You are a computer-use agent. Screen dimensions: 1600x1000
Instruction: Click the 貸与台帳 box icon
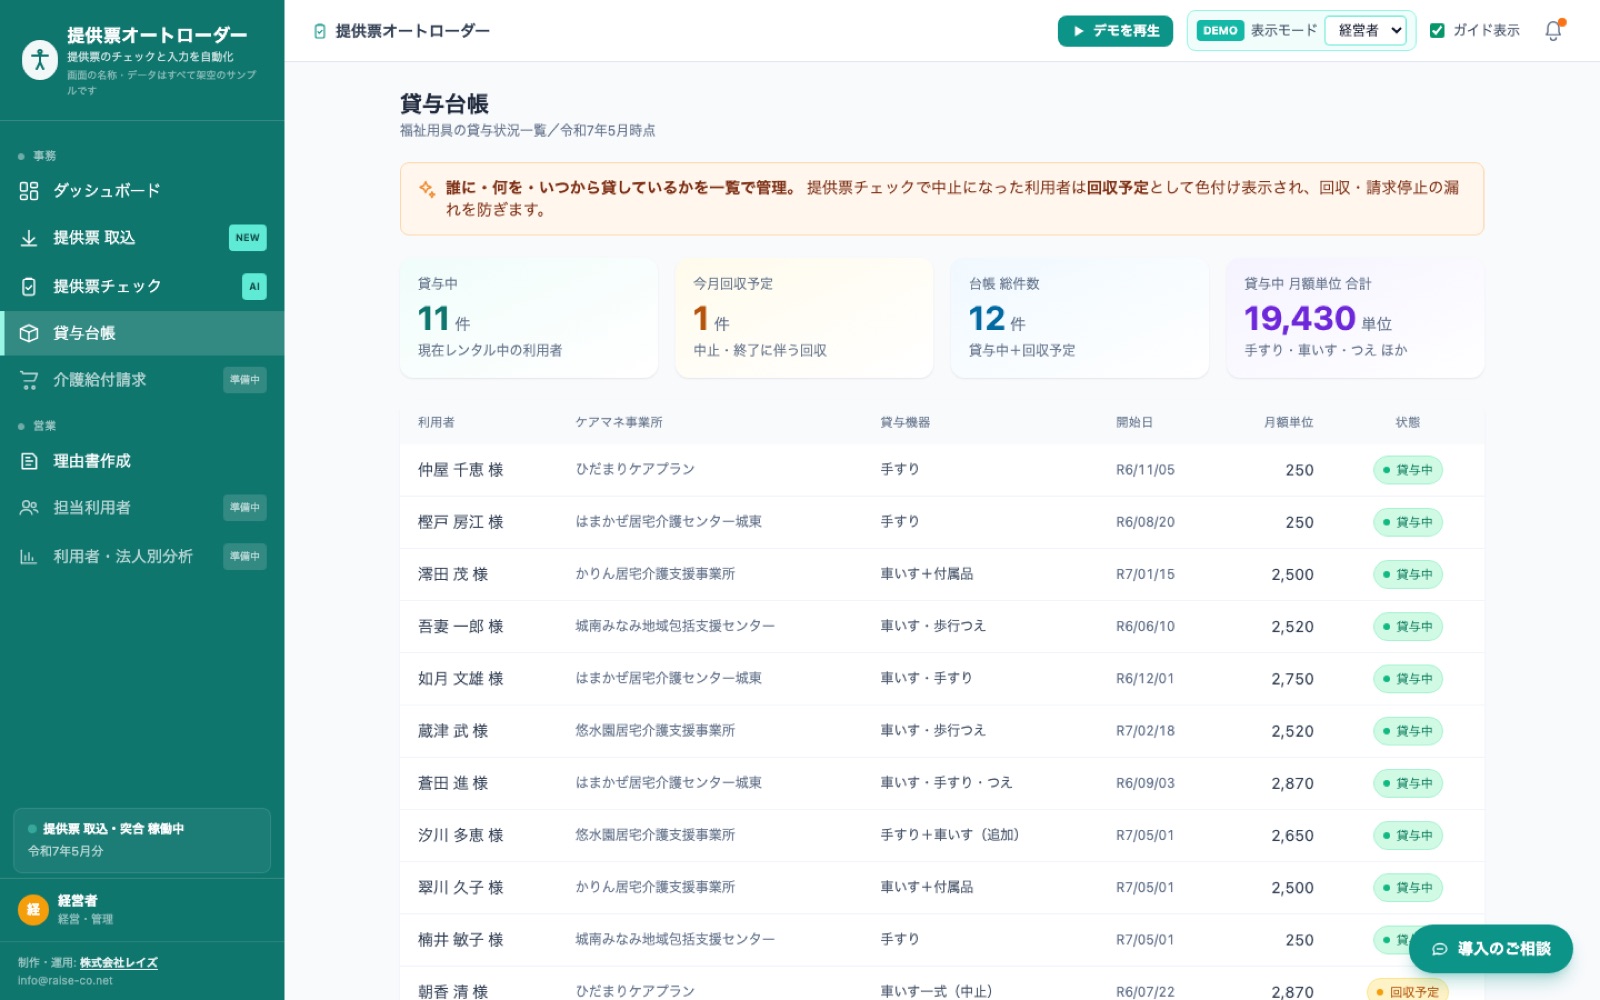point(29,333)
